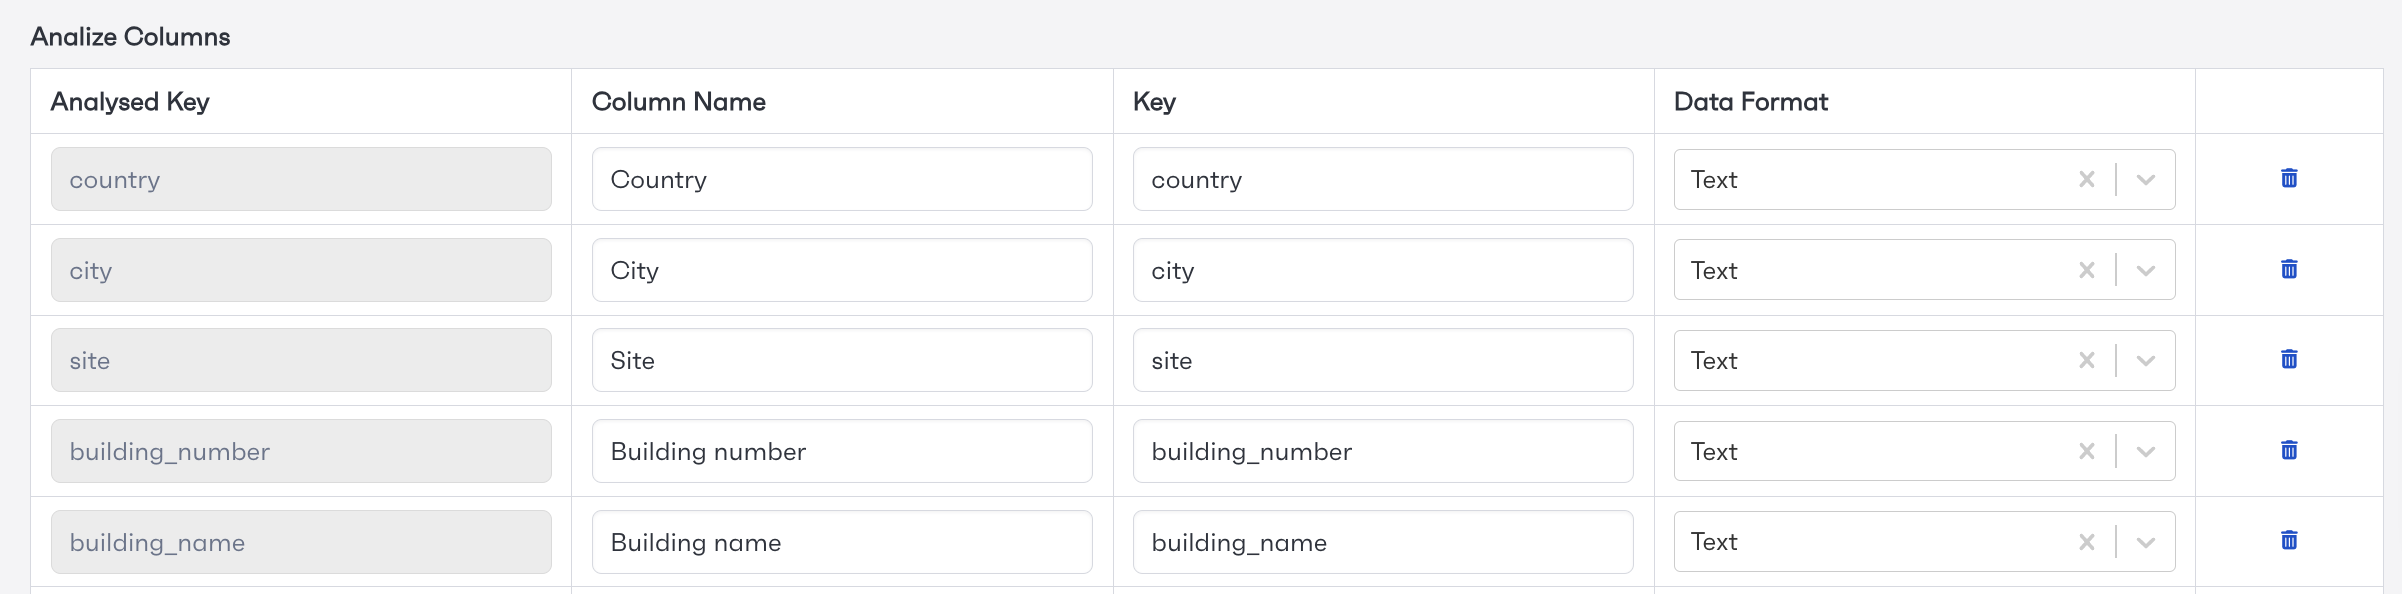The width and height of the screenshot is (2402, 594).
Task: Clear the Data Format in country row
Action: tap(2087, 179)
